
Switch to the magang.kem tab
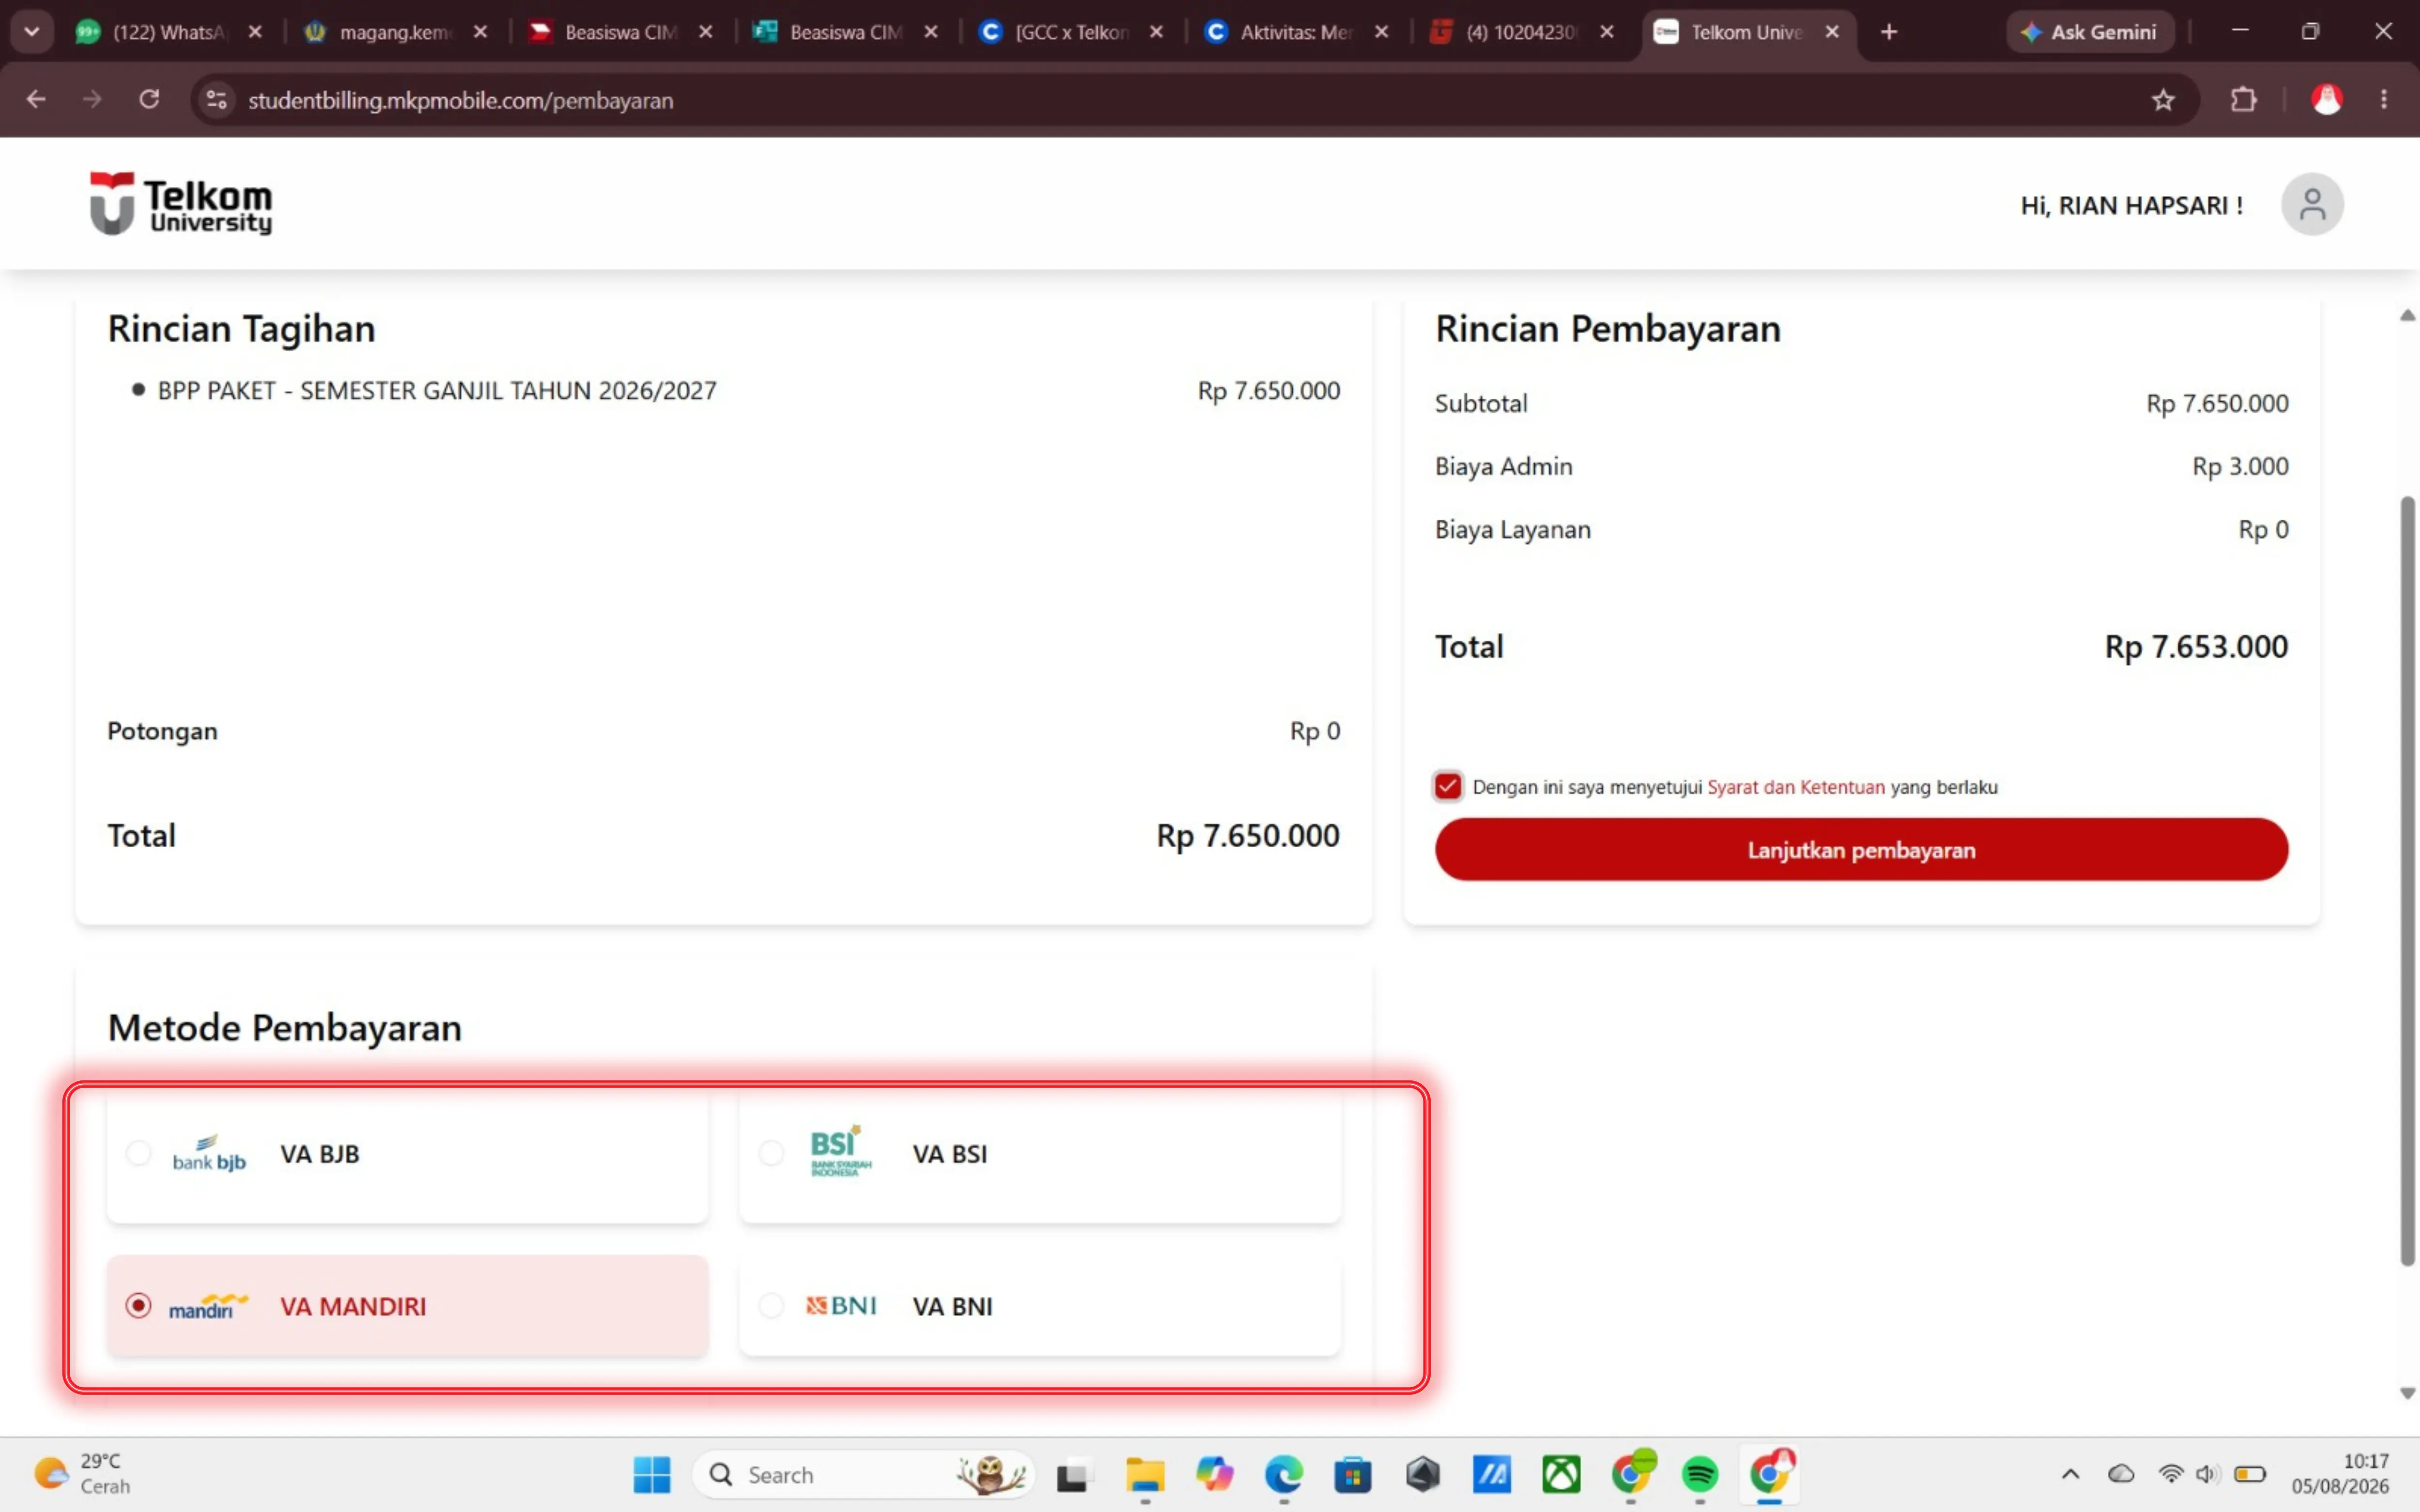pyautogui.click(x=395, y=32)
